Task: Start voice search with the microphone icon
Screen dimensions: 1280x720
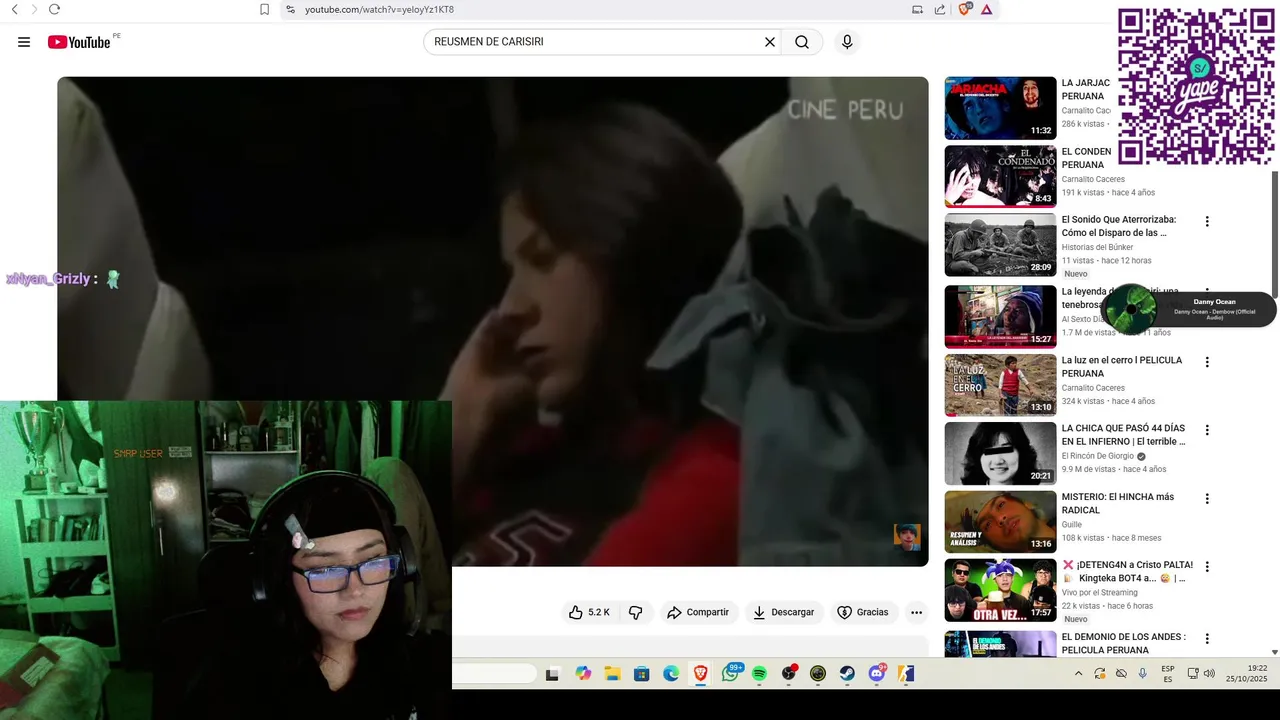Action: pos(847,42)
